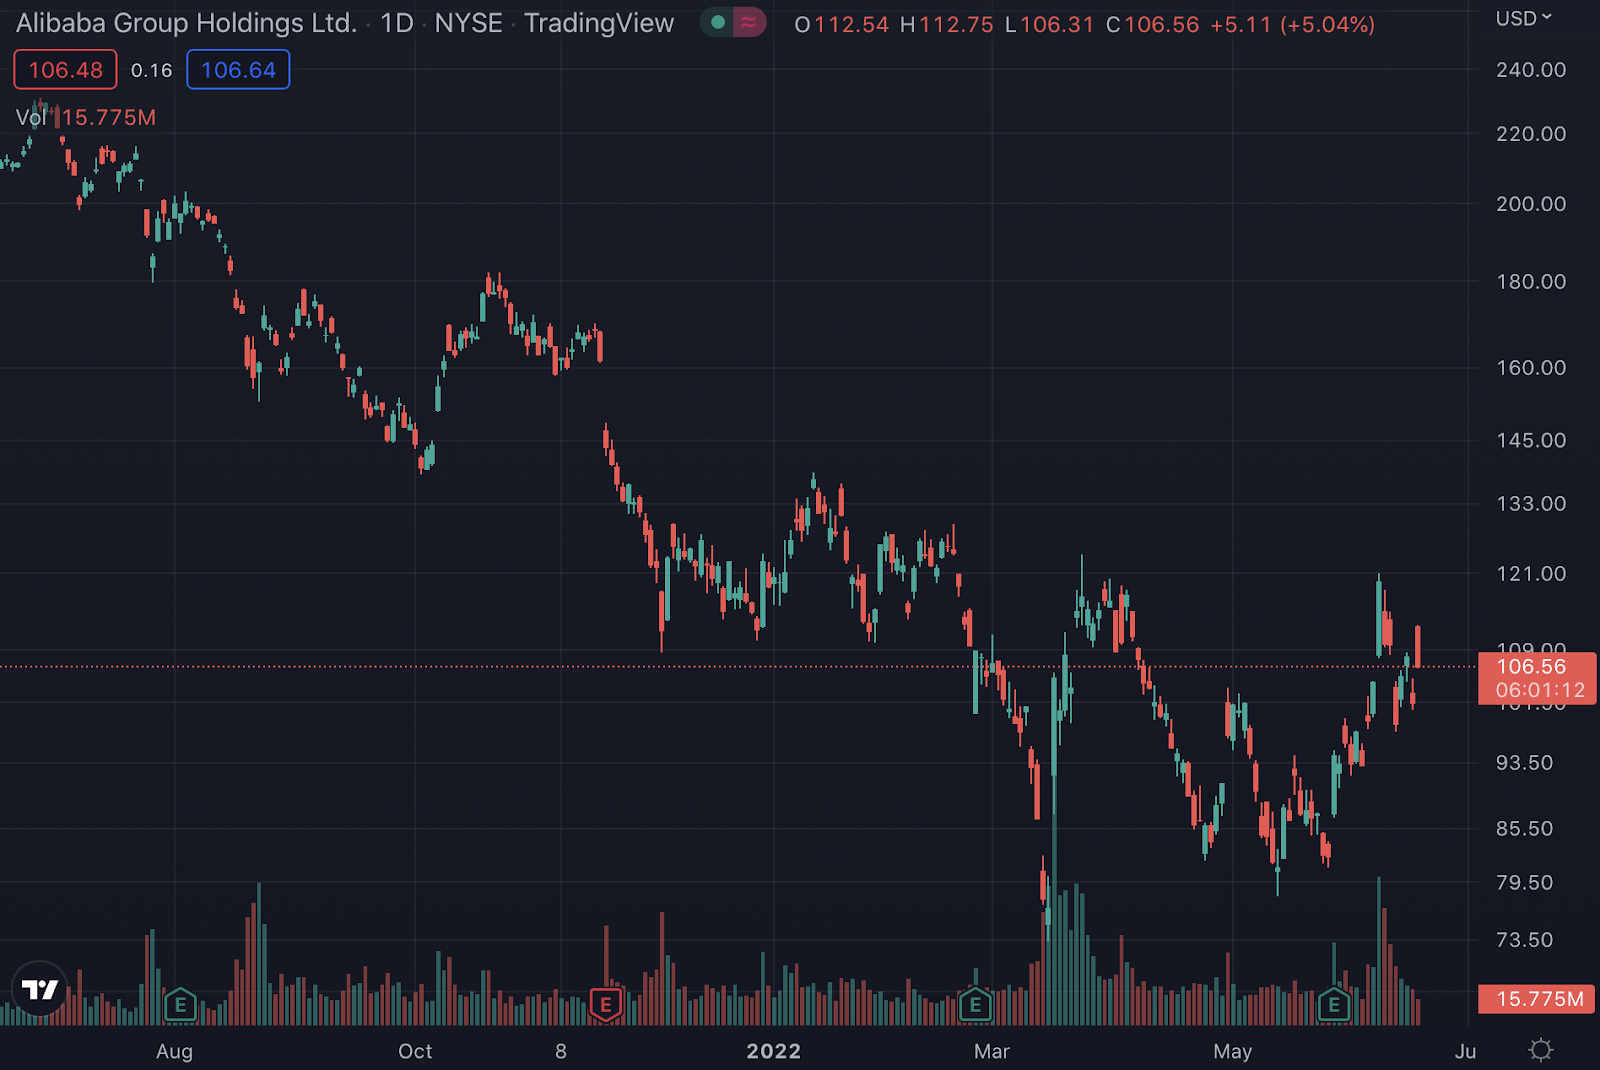The width and height of the screenshot is (1600, 1070).
Task: Click the spread value "0.16"
Action: coord(152,70)
